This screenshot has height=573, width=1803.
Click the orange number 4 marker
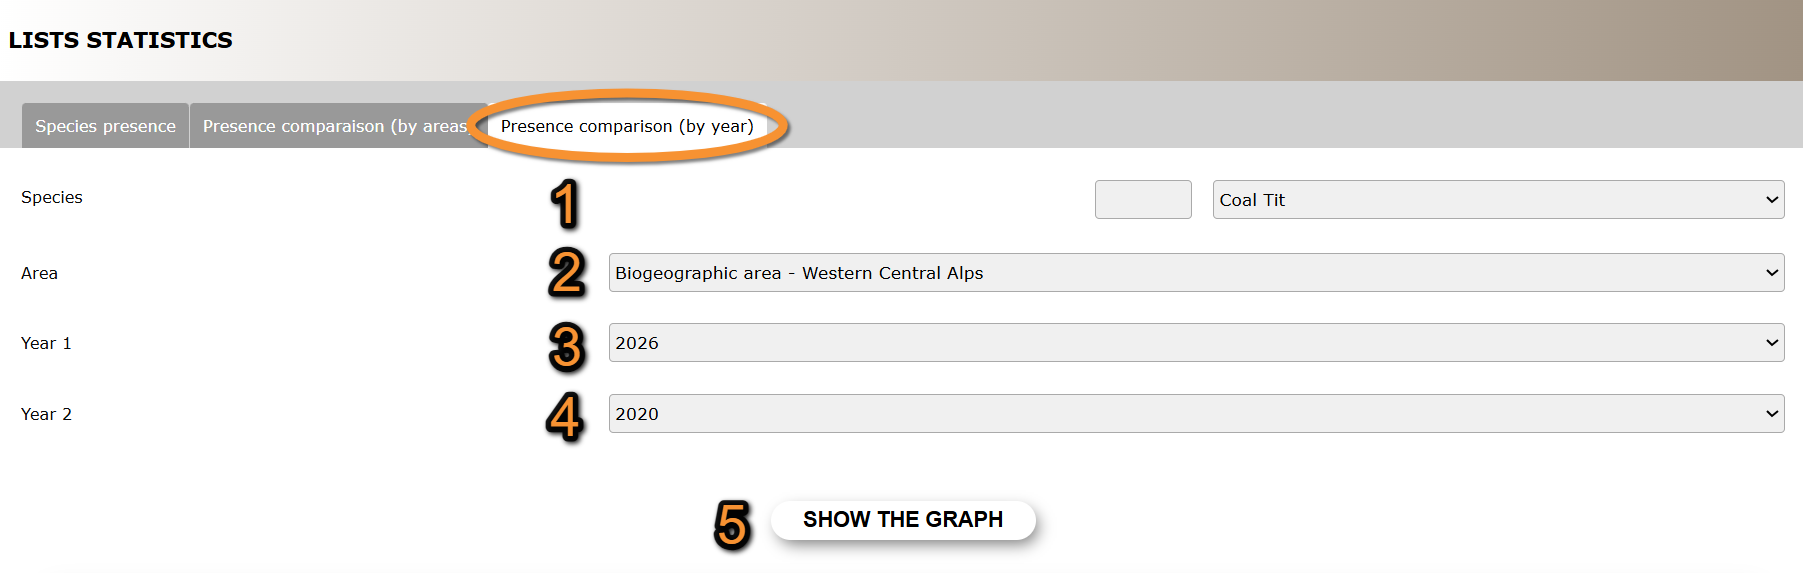coord(565,417)
